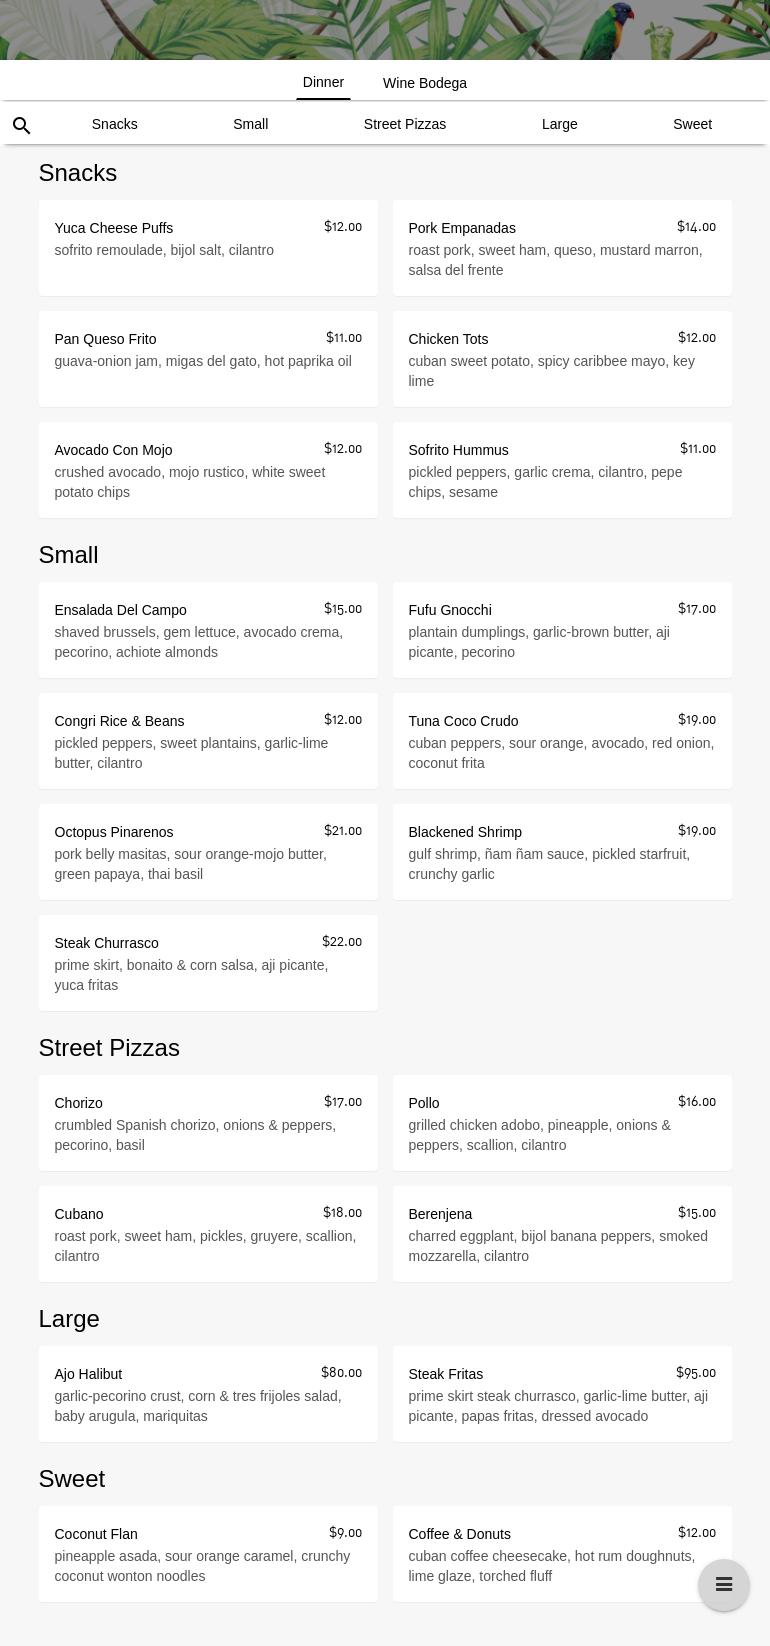This screenshot has width=770, height=1646.
Task: Open the Octopus Pinarenos item
Action: (208, 852)
